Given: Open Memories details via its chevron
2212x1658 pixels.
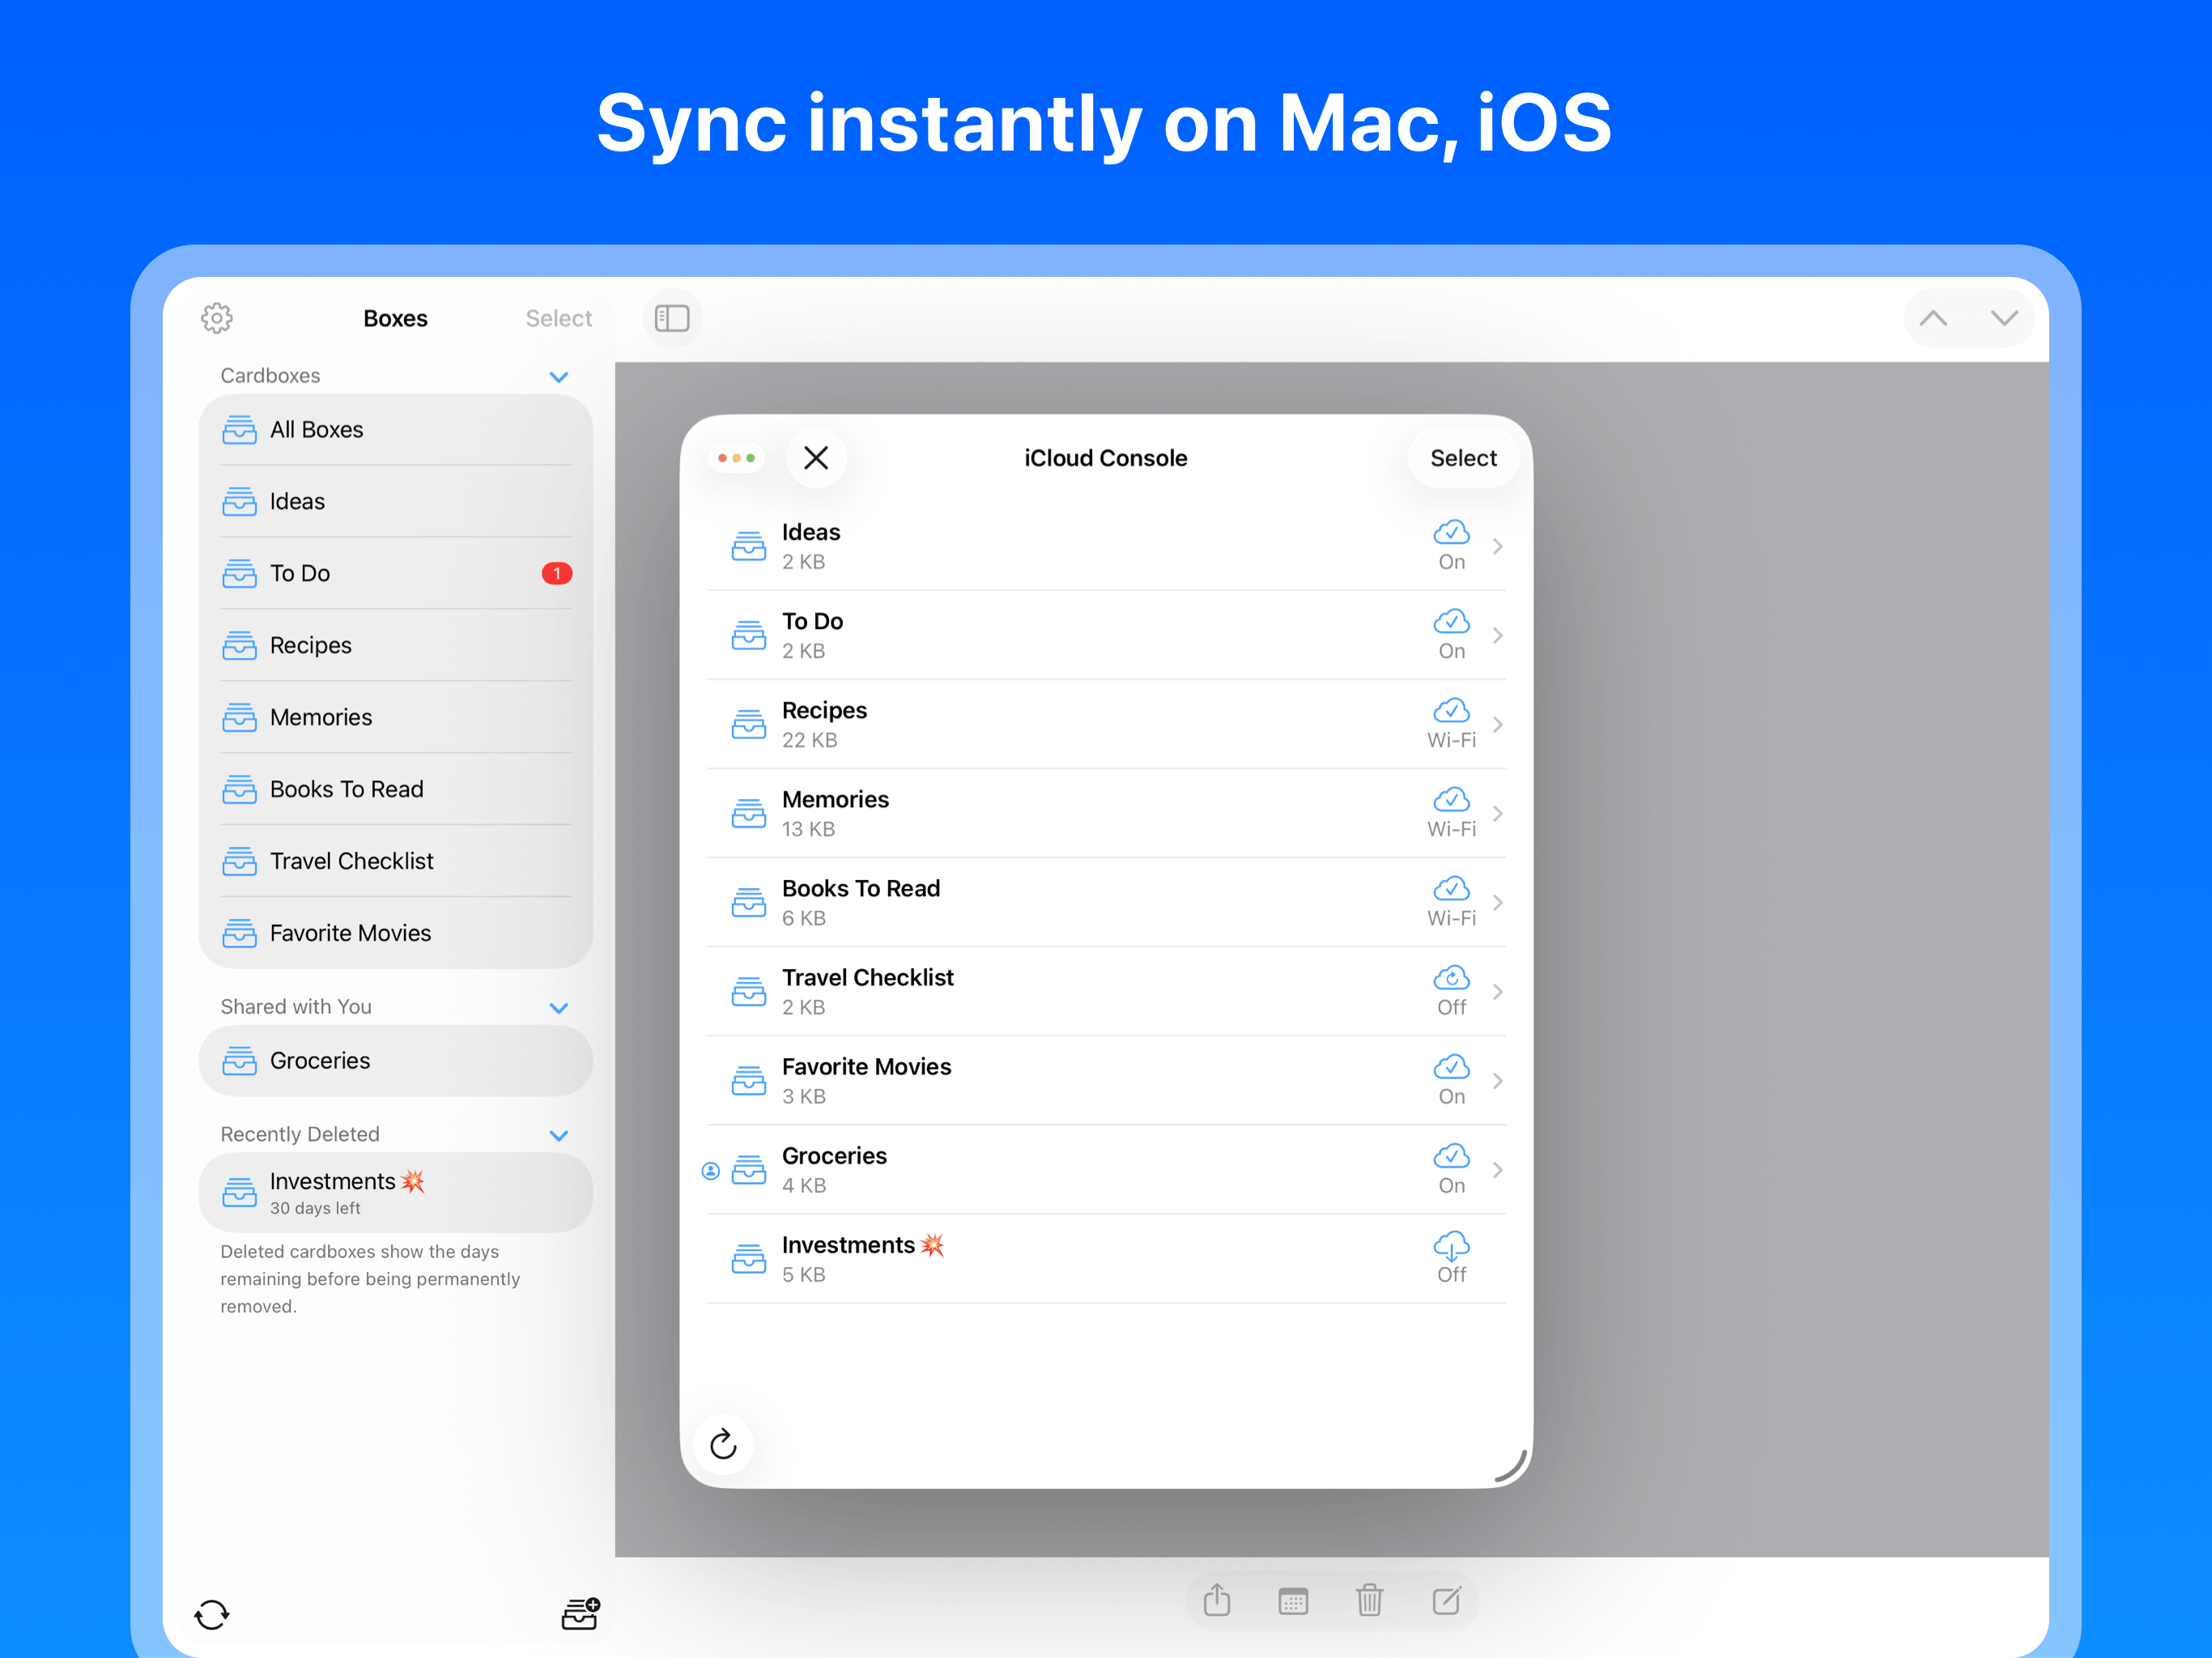Looking at the screenshot, I should [1497, 813].
